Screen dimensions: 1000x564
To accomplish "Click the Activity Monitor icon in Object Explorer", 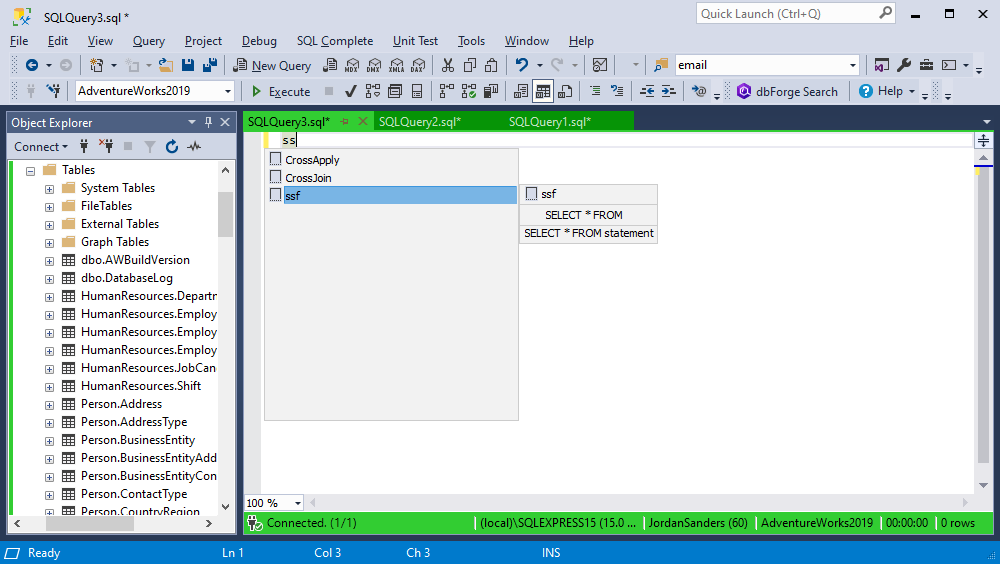I will coord(194,147).
